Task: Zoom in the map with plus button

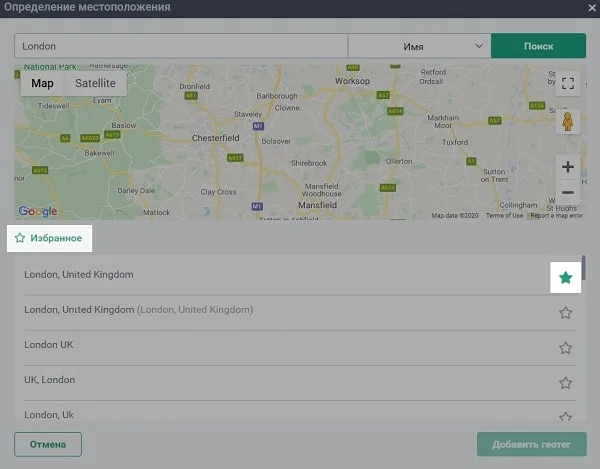Action: 567,167
